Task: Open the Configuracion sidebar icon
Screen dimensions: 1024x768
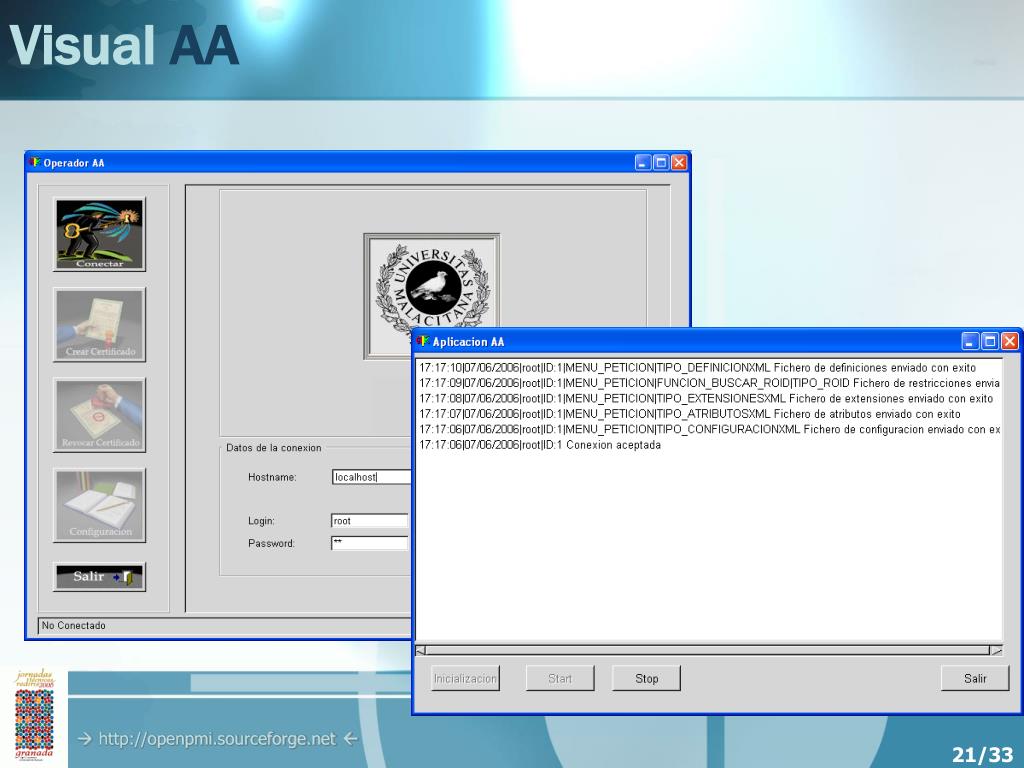Action: 99,505
